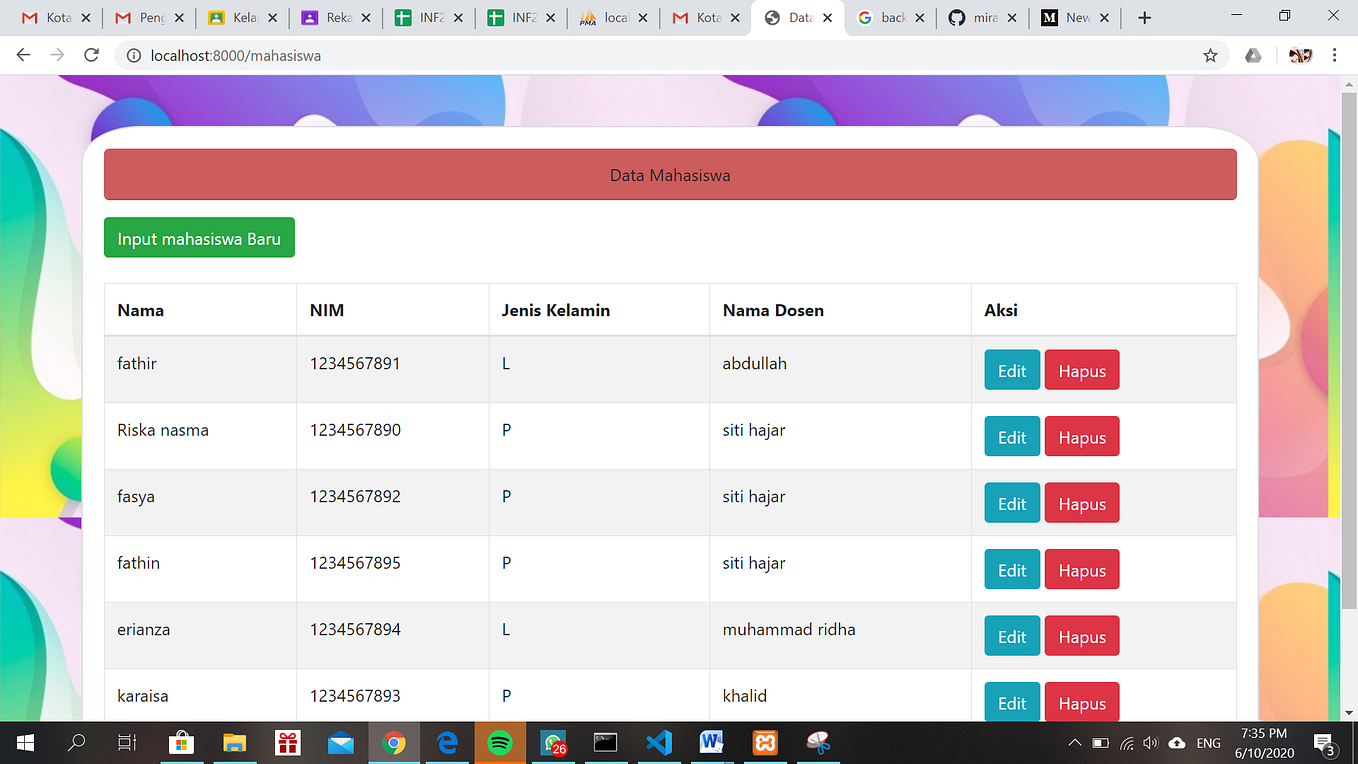1358x764 pixels.
Task: Open Microsoft Word from the taskbar
Action: coord(711,743)
